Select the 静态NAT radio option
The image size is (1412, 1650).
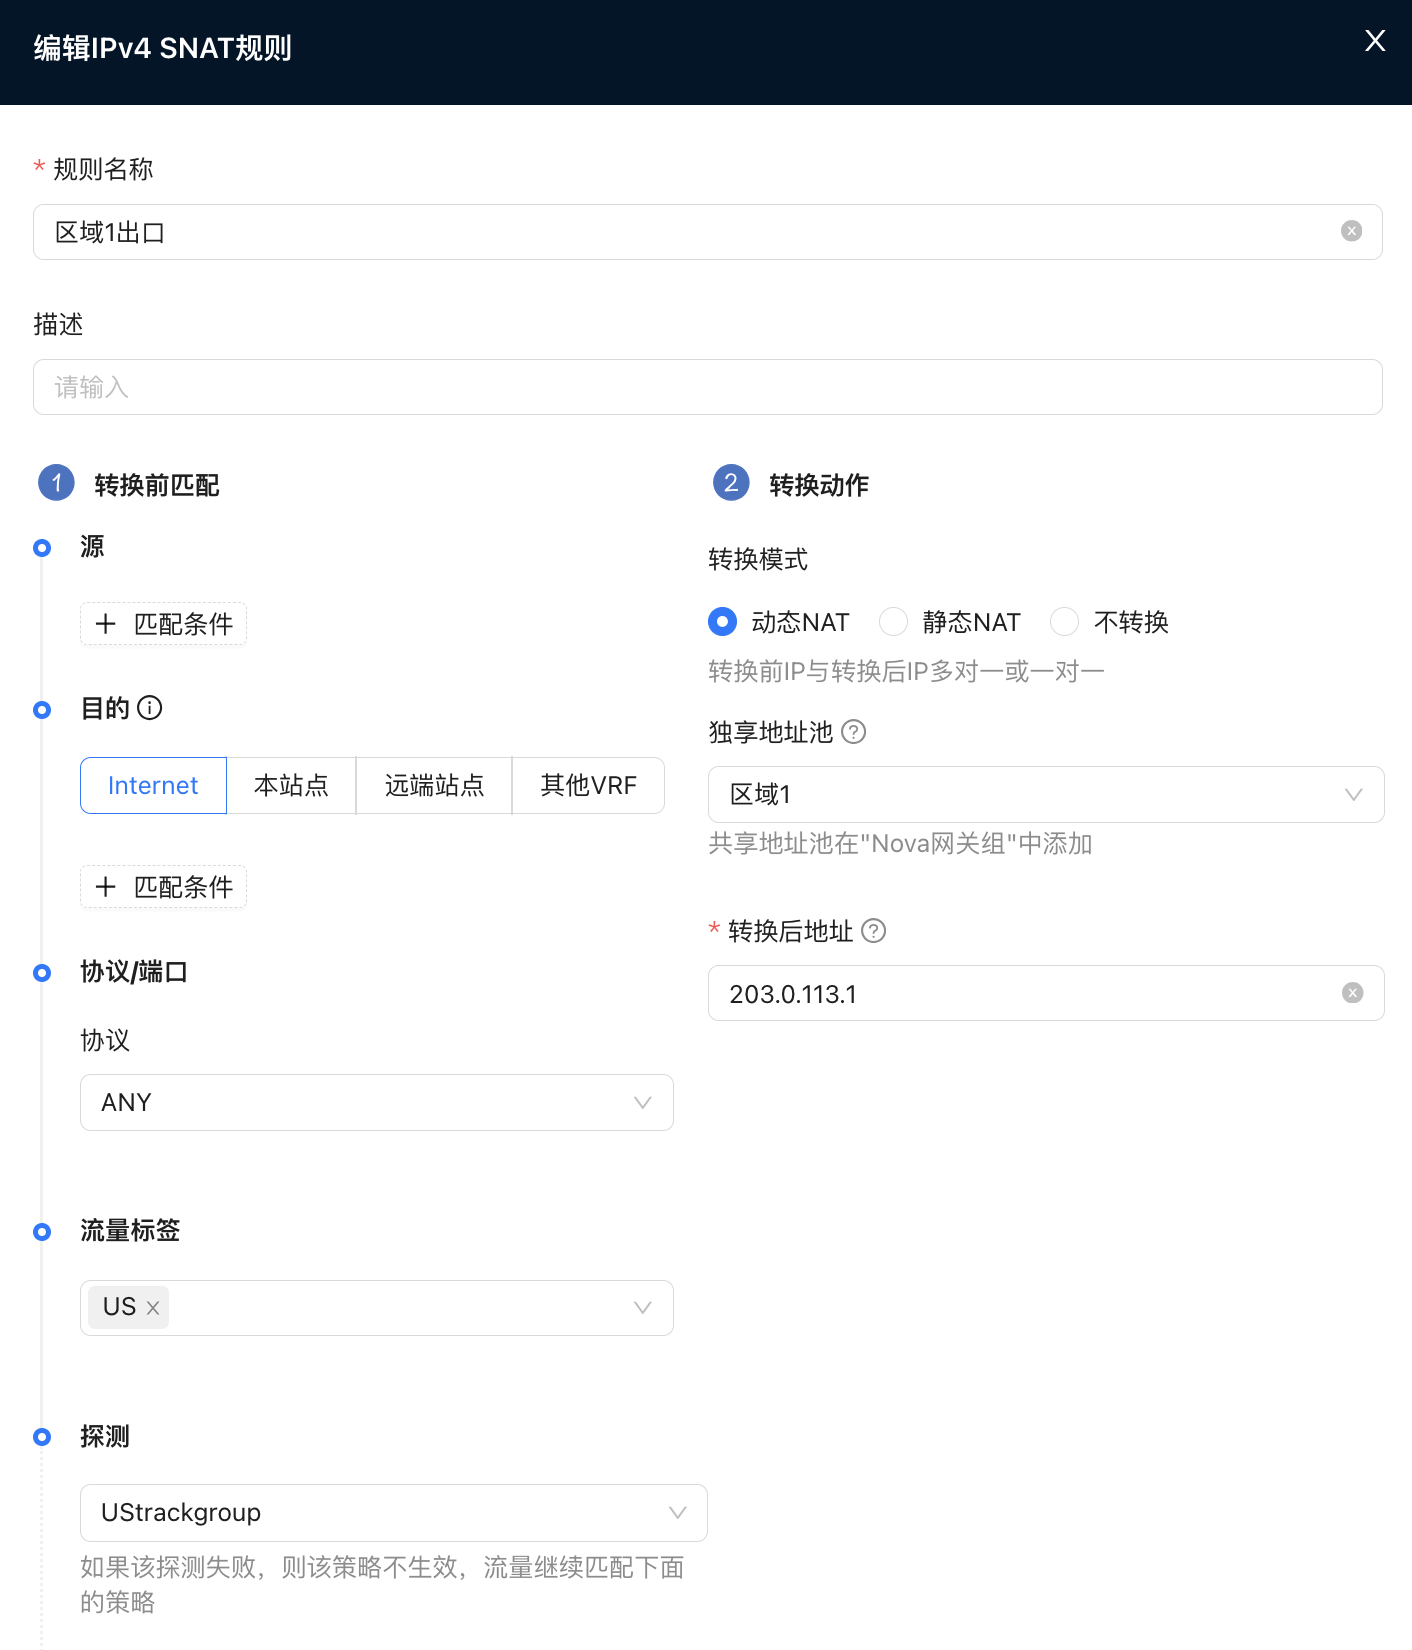[893, 622]
